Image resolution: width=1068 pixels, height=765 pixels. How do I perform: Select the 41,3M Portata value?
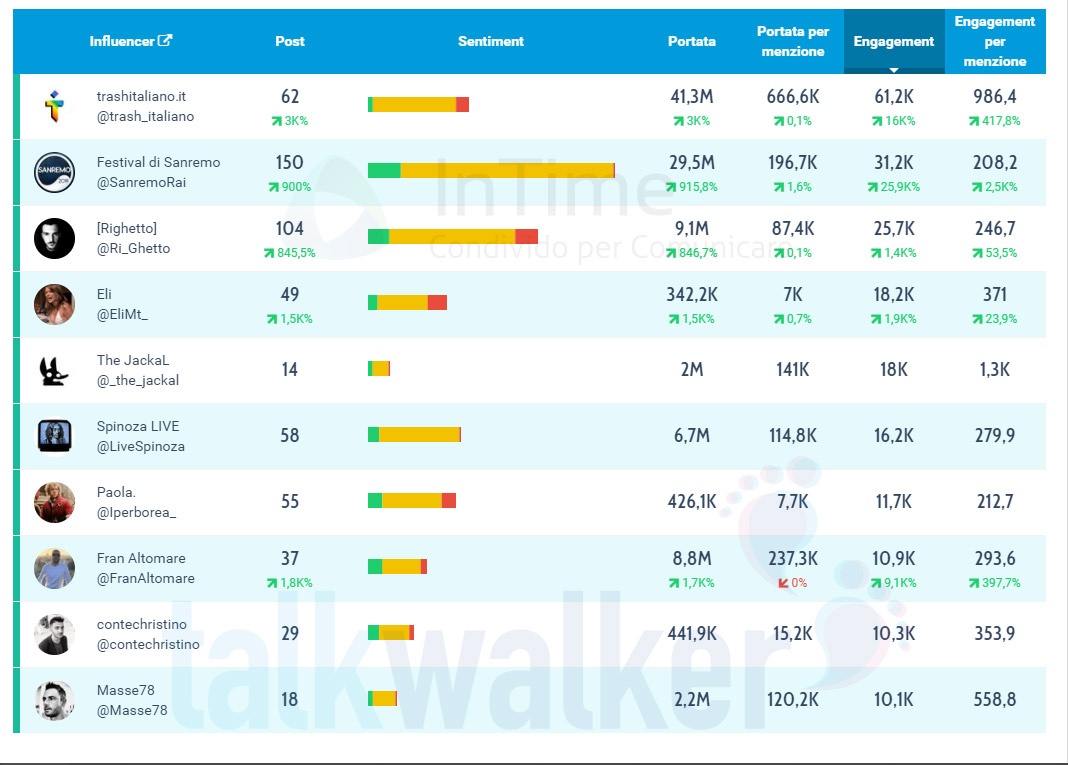coord(691,97)
